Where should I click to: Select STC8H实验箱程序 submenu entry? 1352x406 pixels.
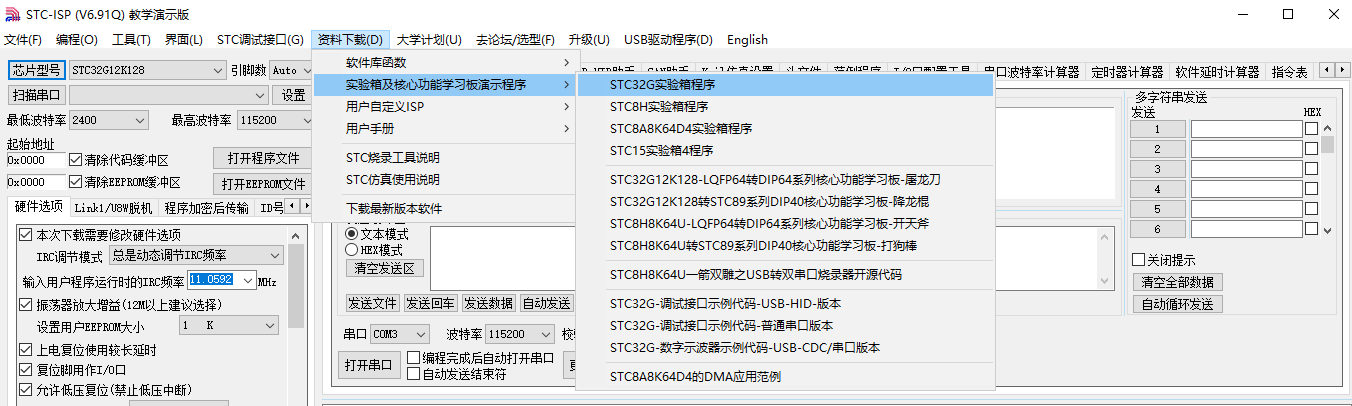pos(785,107)
